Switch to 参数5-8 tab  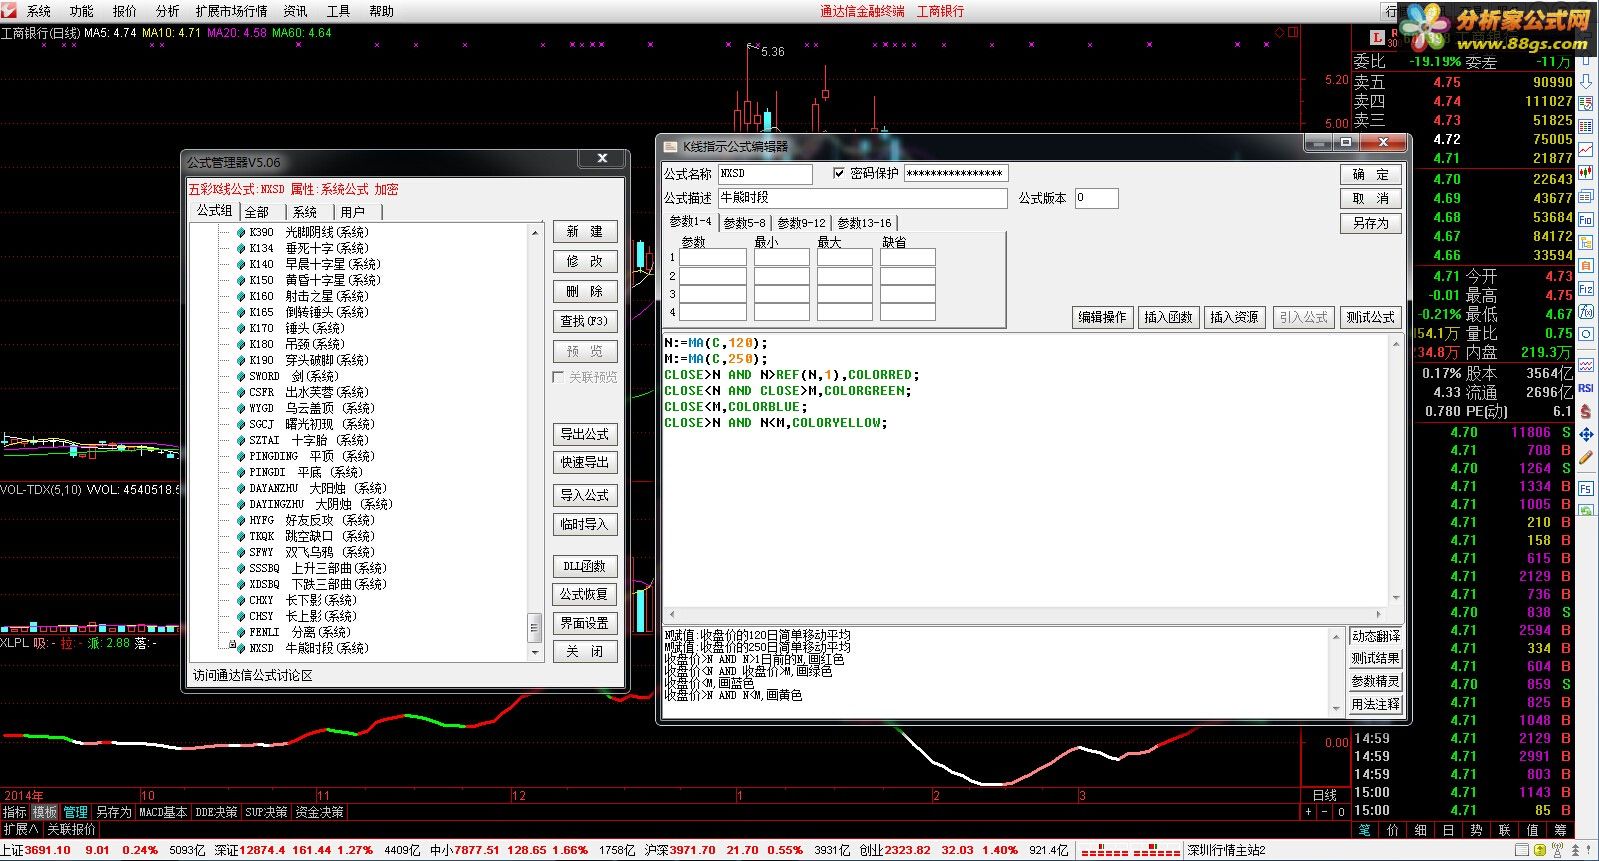tap(744, 223)
